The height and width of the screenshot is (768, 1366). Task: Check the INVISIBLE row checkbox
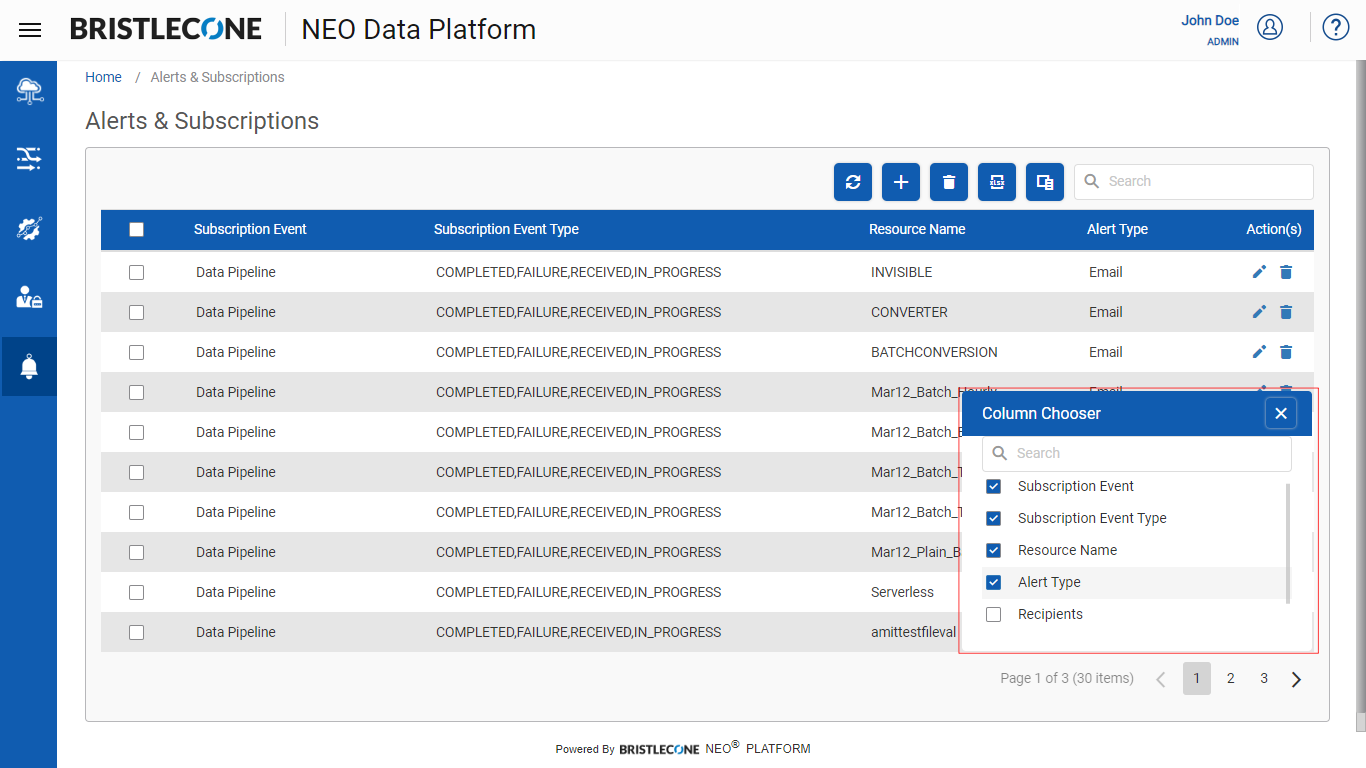(137, 272)
